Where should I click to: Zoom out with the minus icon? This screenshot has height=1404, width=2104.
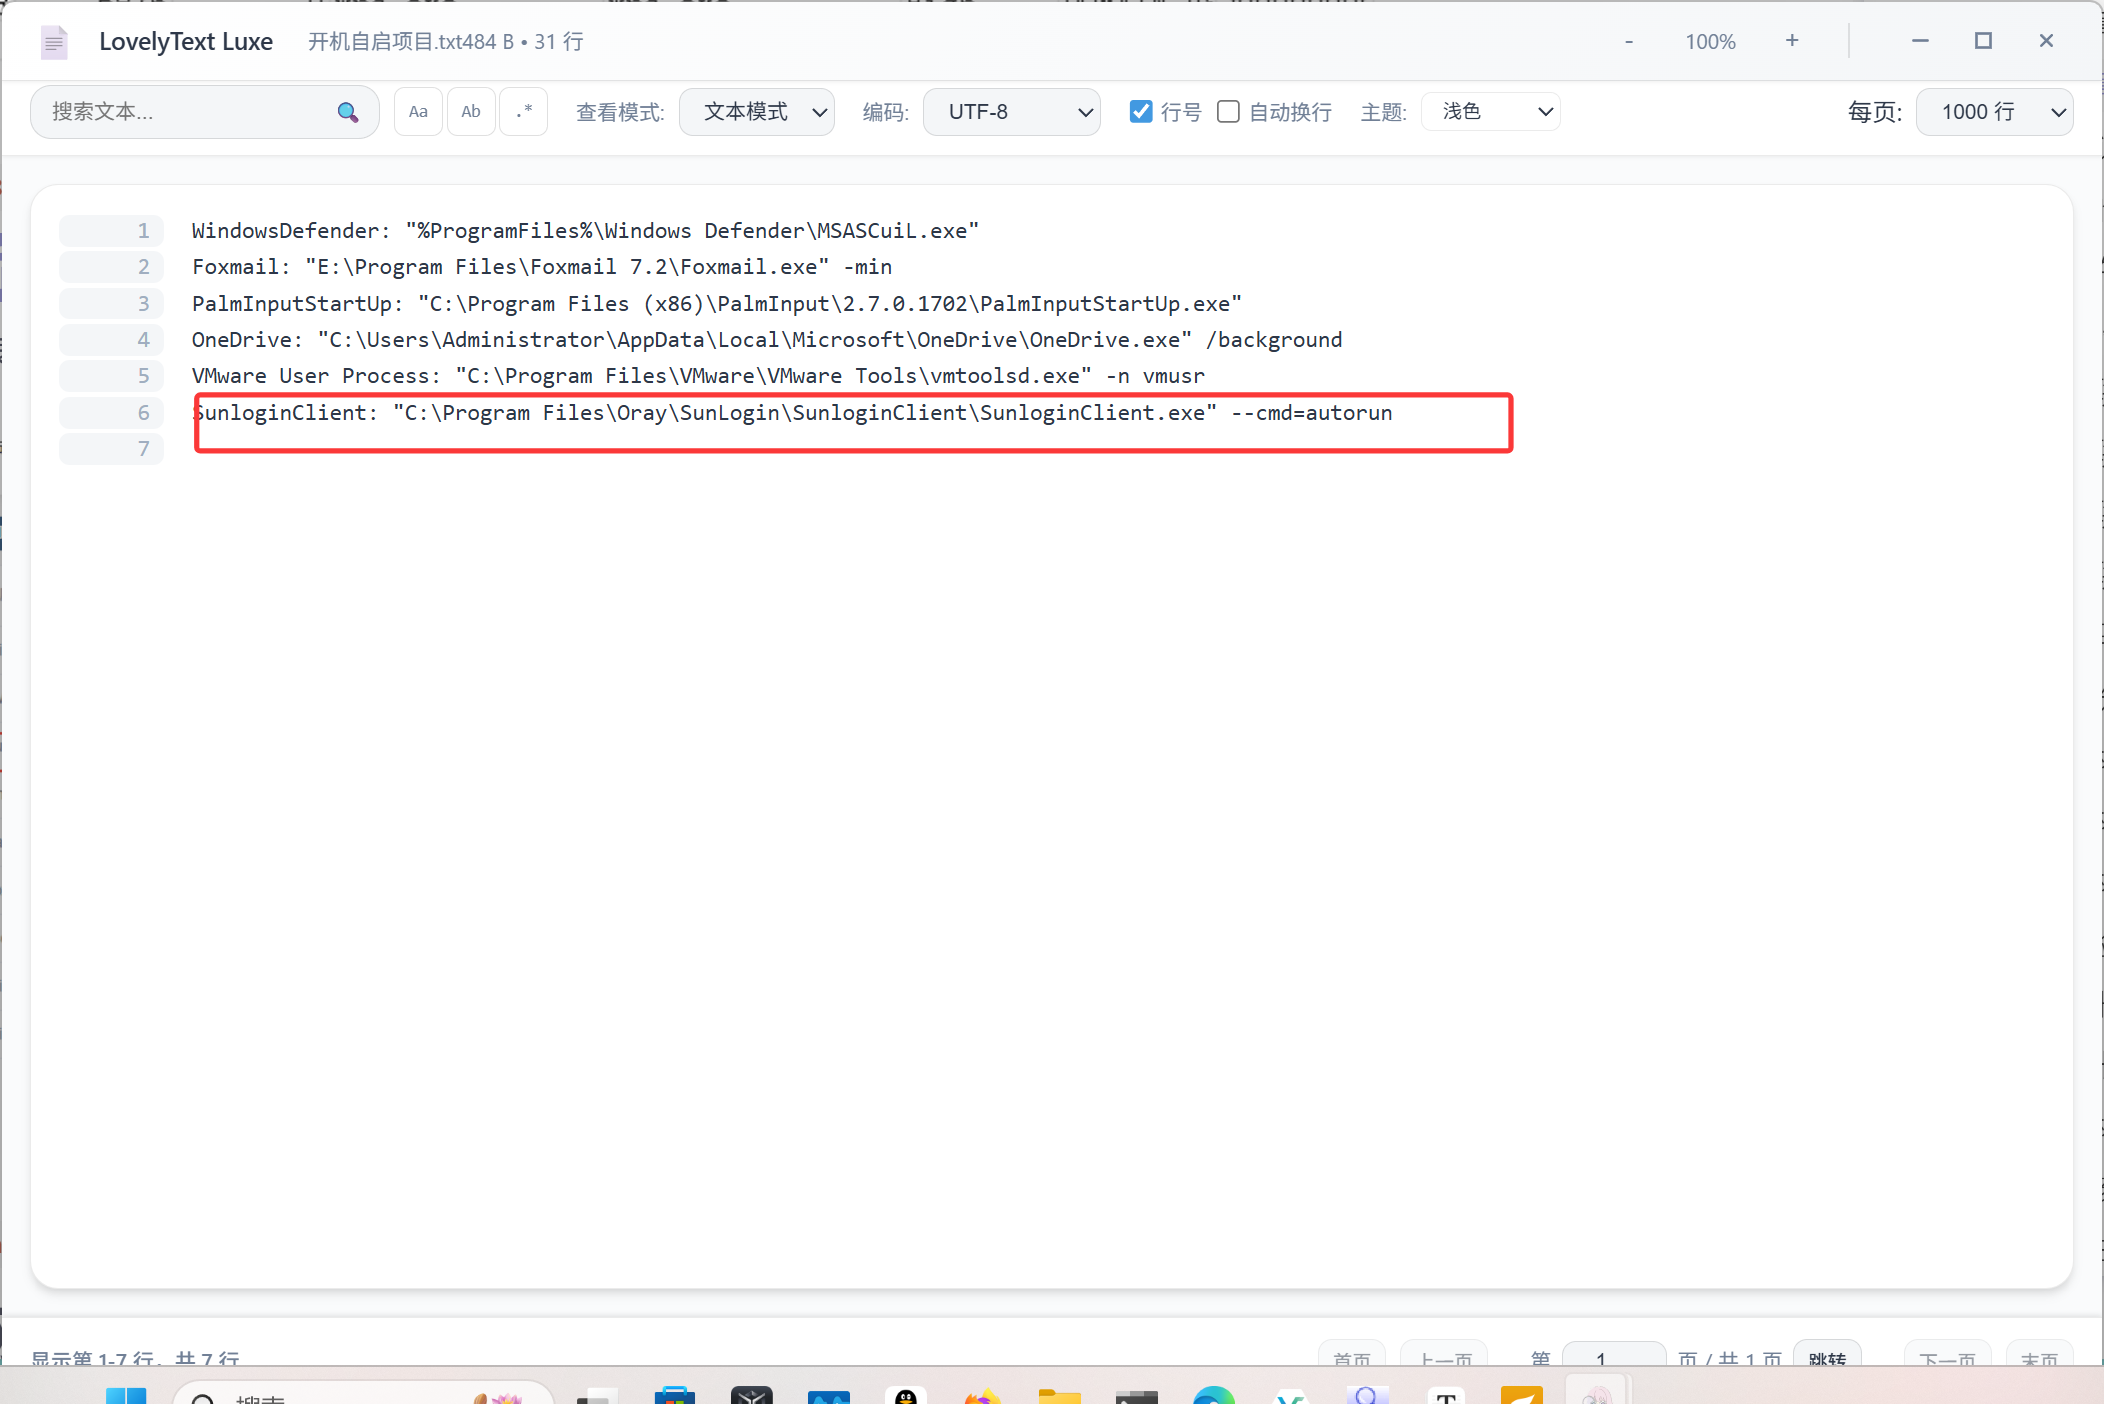point(1629,42)
